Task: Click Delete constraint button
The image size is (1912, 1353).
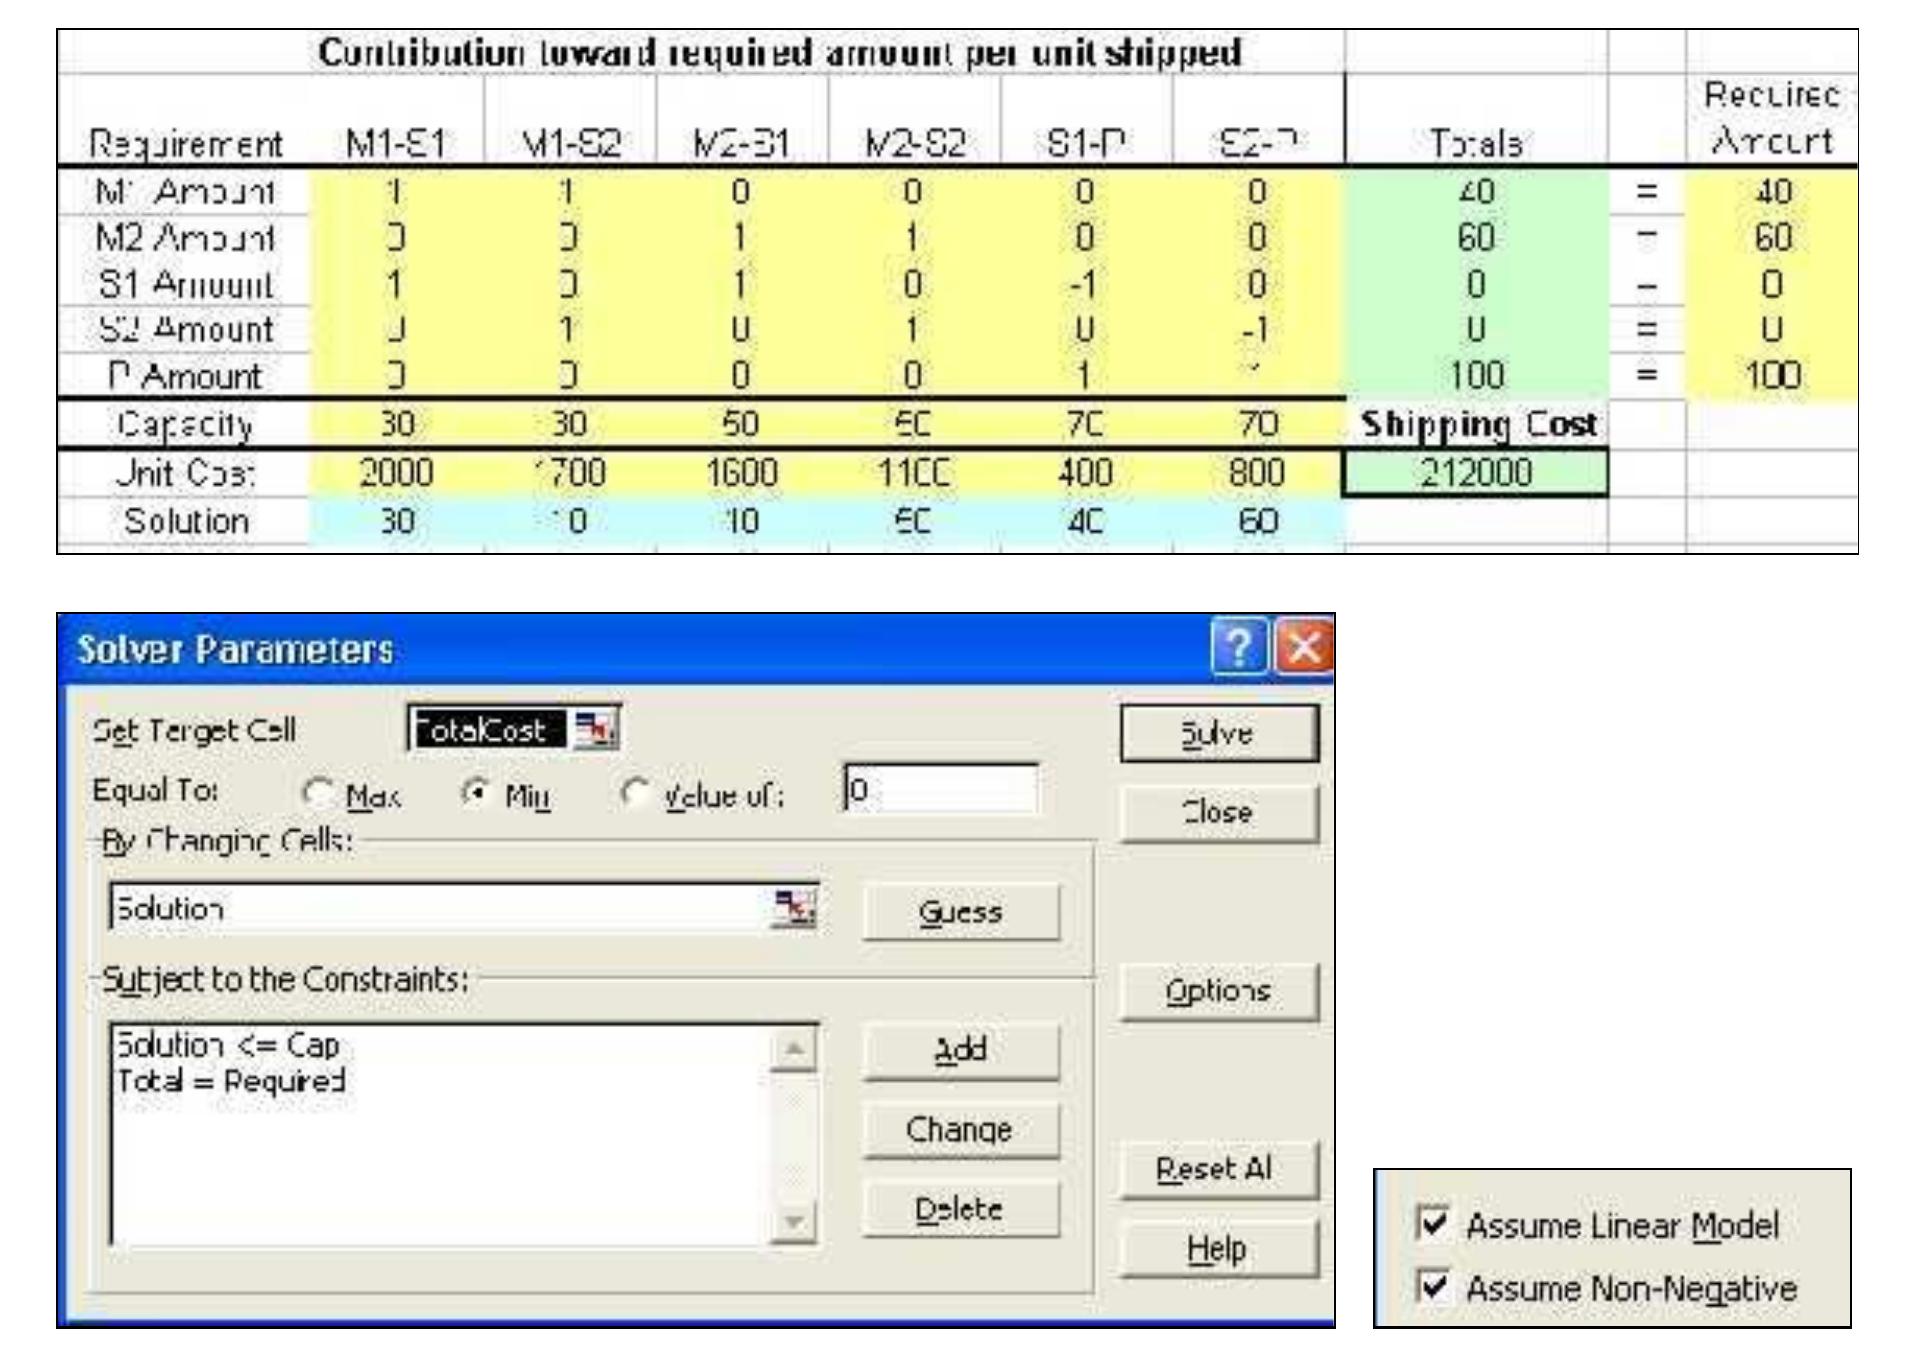Action: coord(960,1209)
